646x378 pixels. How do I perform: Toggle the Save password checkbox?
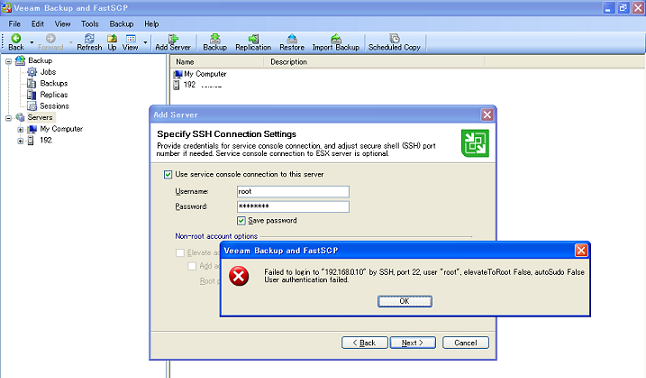pyautogui.click(x=241, y=221)
